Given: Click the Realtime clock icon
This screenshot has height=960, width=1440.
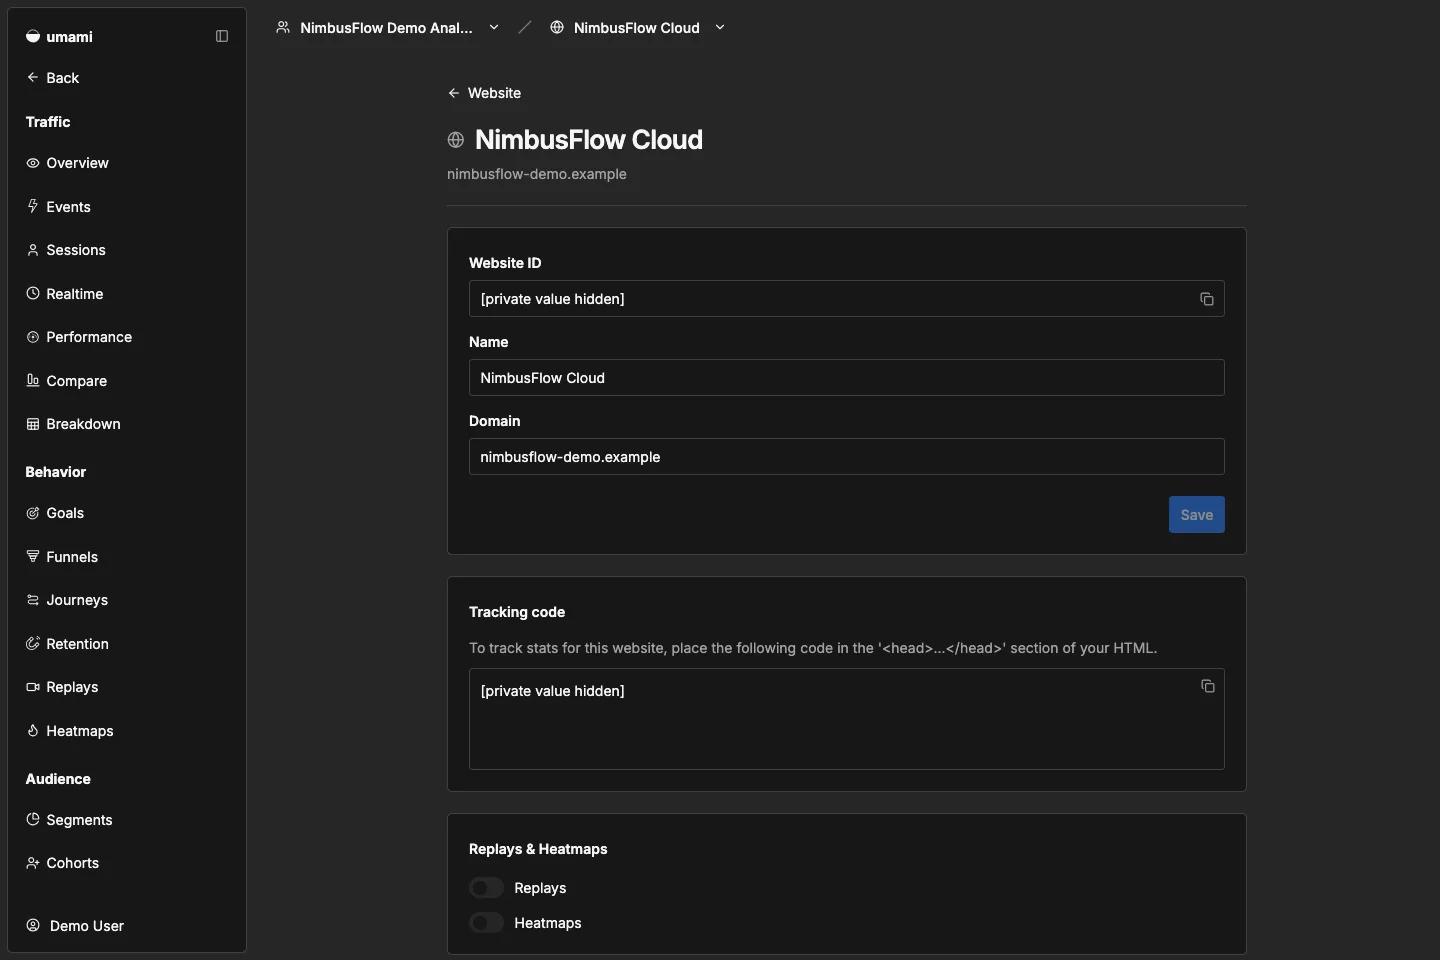Looking at the screenshot, I should pyautogui.click(x=33, y=293).
